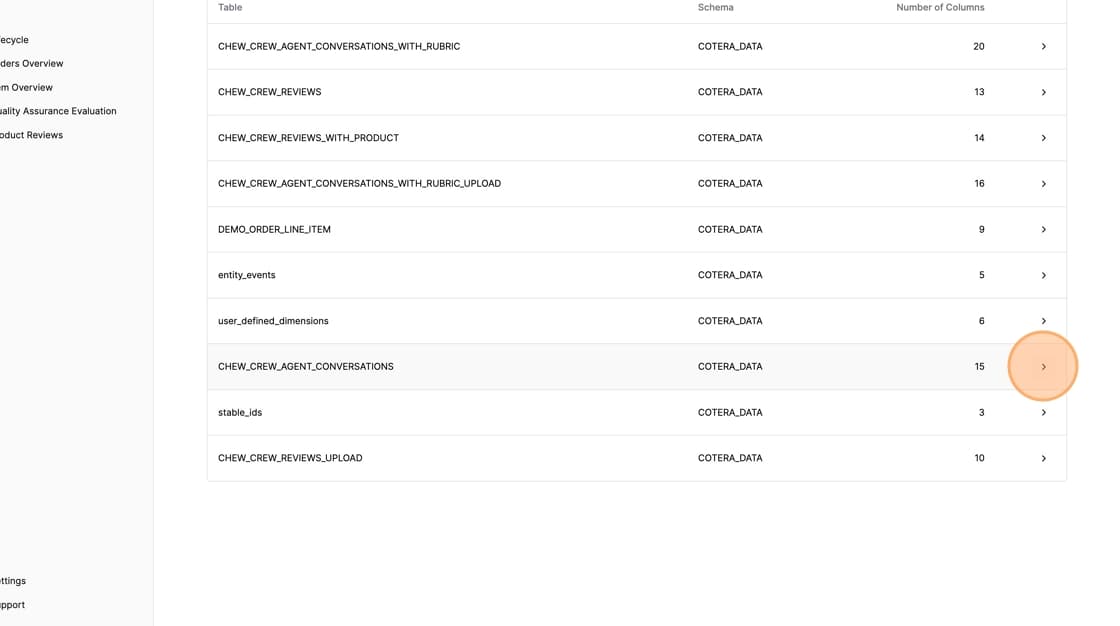The height and width of the screenshot is (626, 1120).
Task: Expand the stable_ids row arrow
Action: [x=1043, y=412]
